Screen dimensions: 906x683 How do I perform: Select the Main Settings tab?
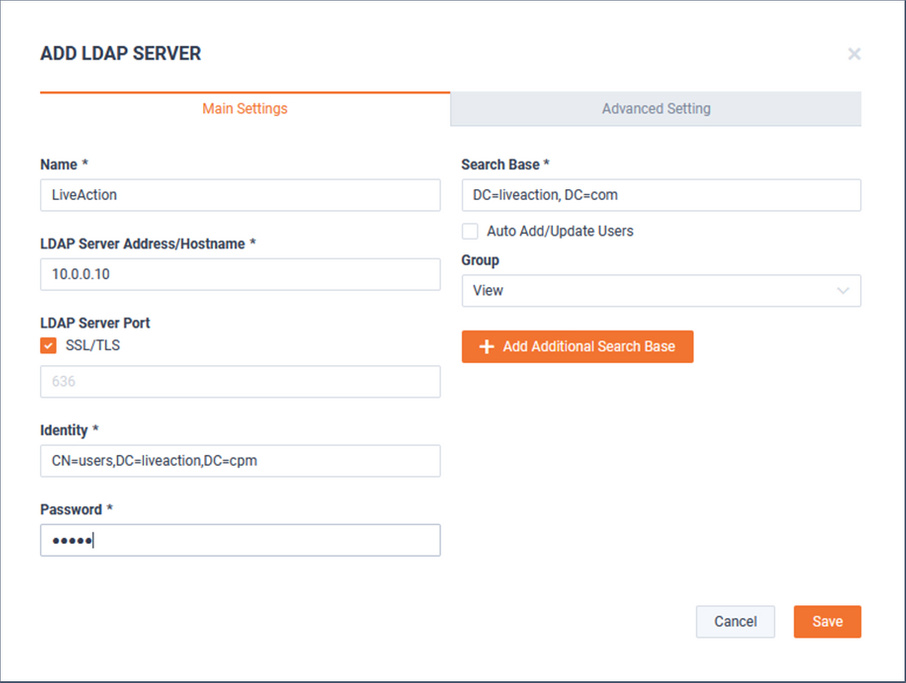coord(245,109)
